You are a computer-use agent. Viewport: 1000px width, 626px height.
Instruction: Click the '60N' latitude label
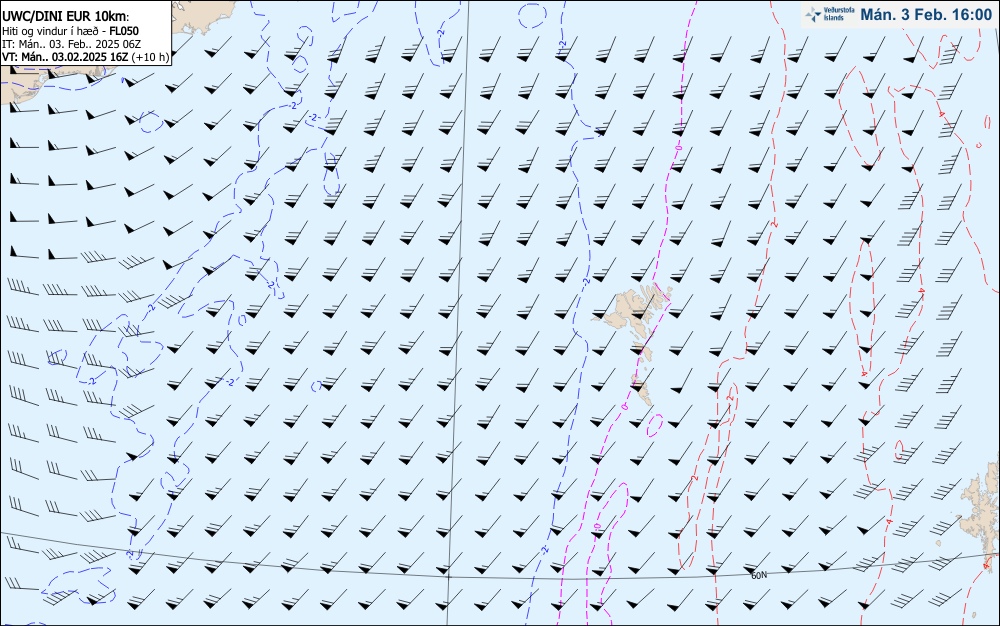(x=759, y=576)
